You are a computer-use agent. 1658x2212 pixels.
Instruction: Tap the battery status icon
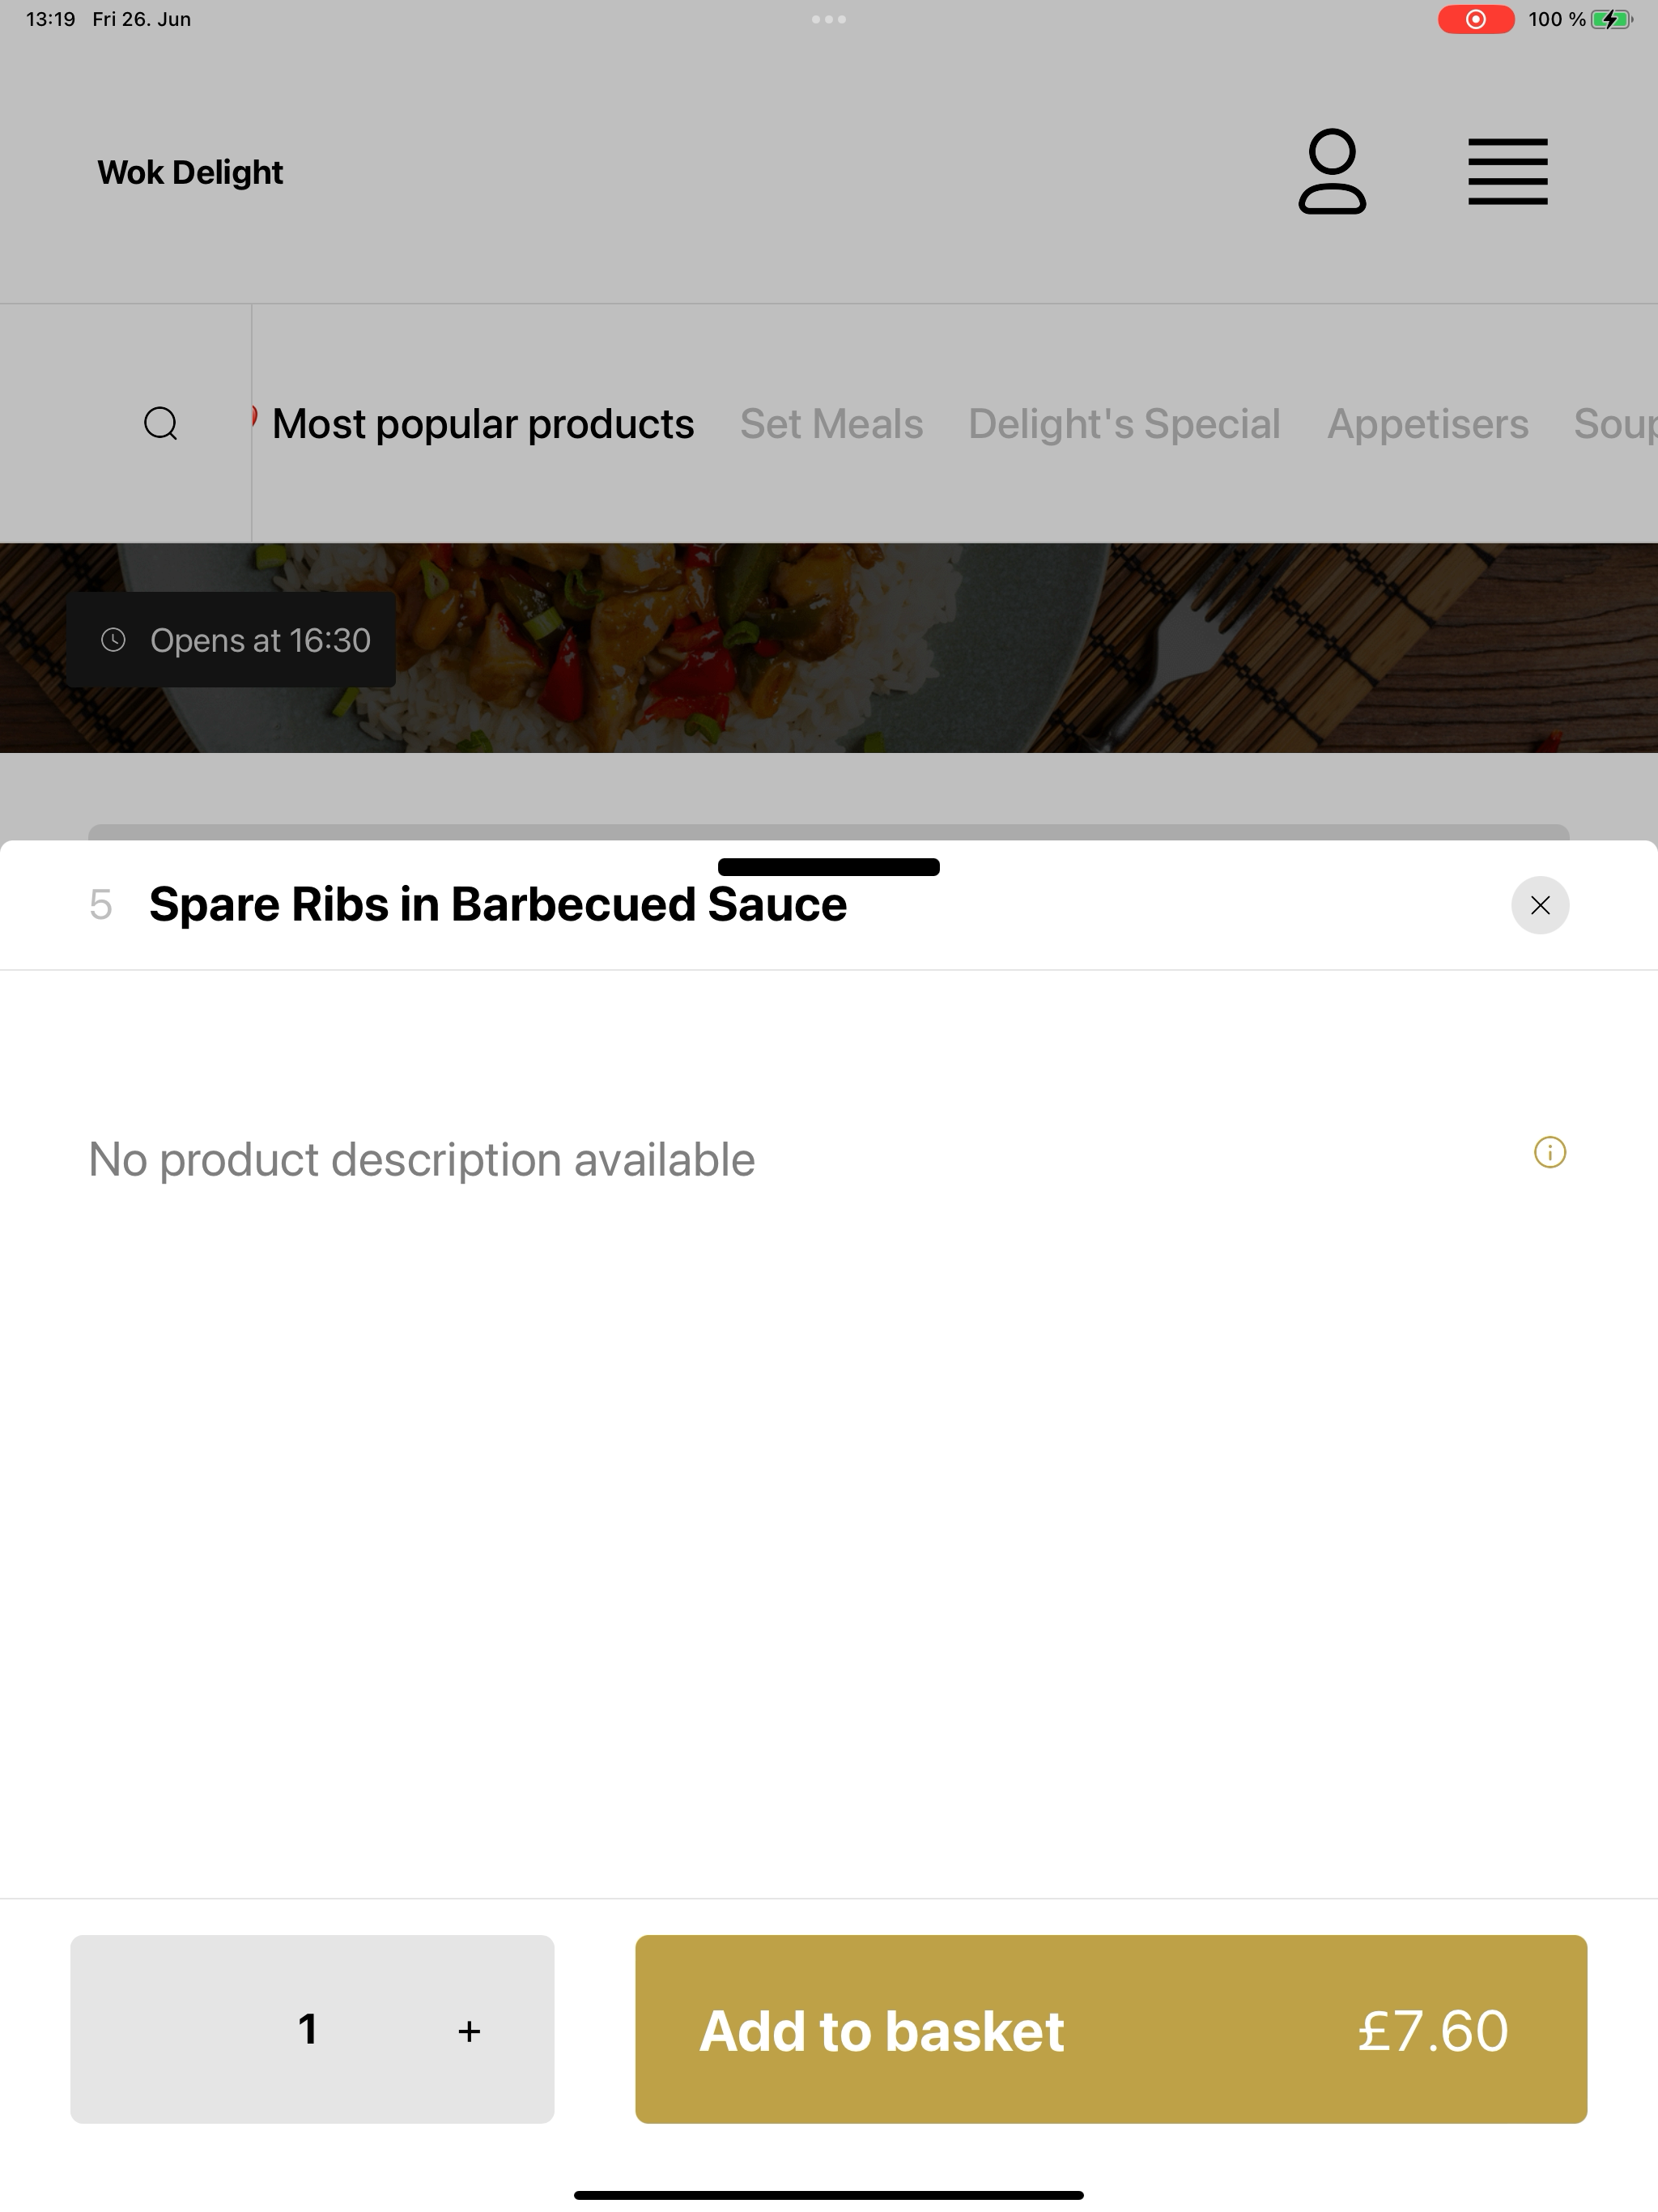(x=1611, y=19)
